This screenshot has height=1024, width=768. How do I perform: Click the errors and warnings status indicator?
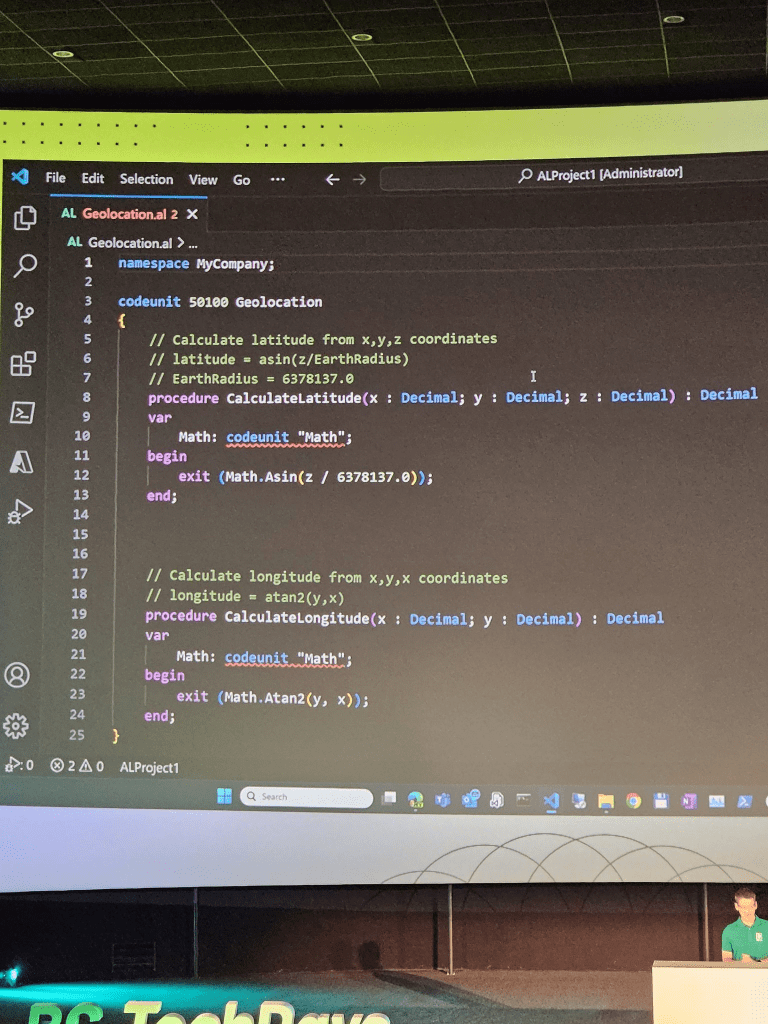pyautogui.click(x=76, y=766)
